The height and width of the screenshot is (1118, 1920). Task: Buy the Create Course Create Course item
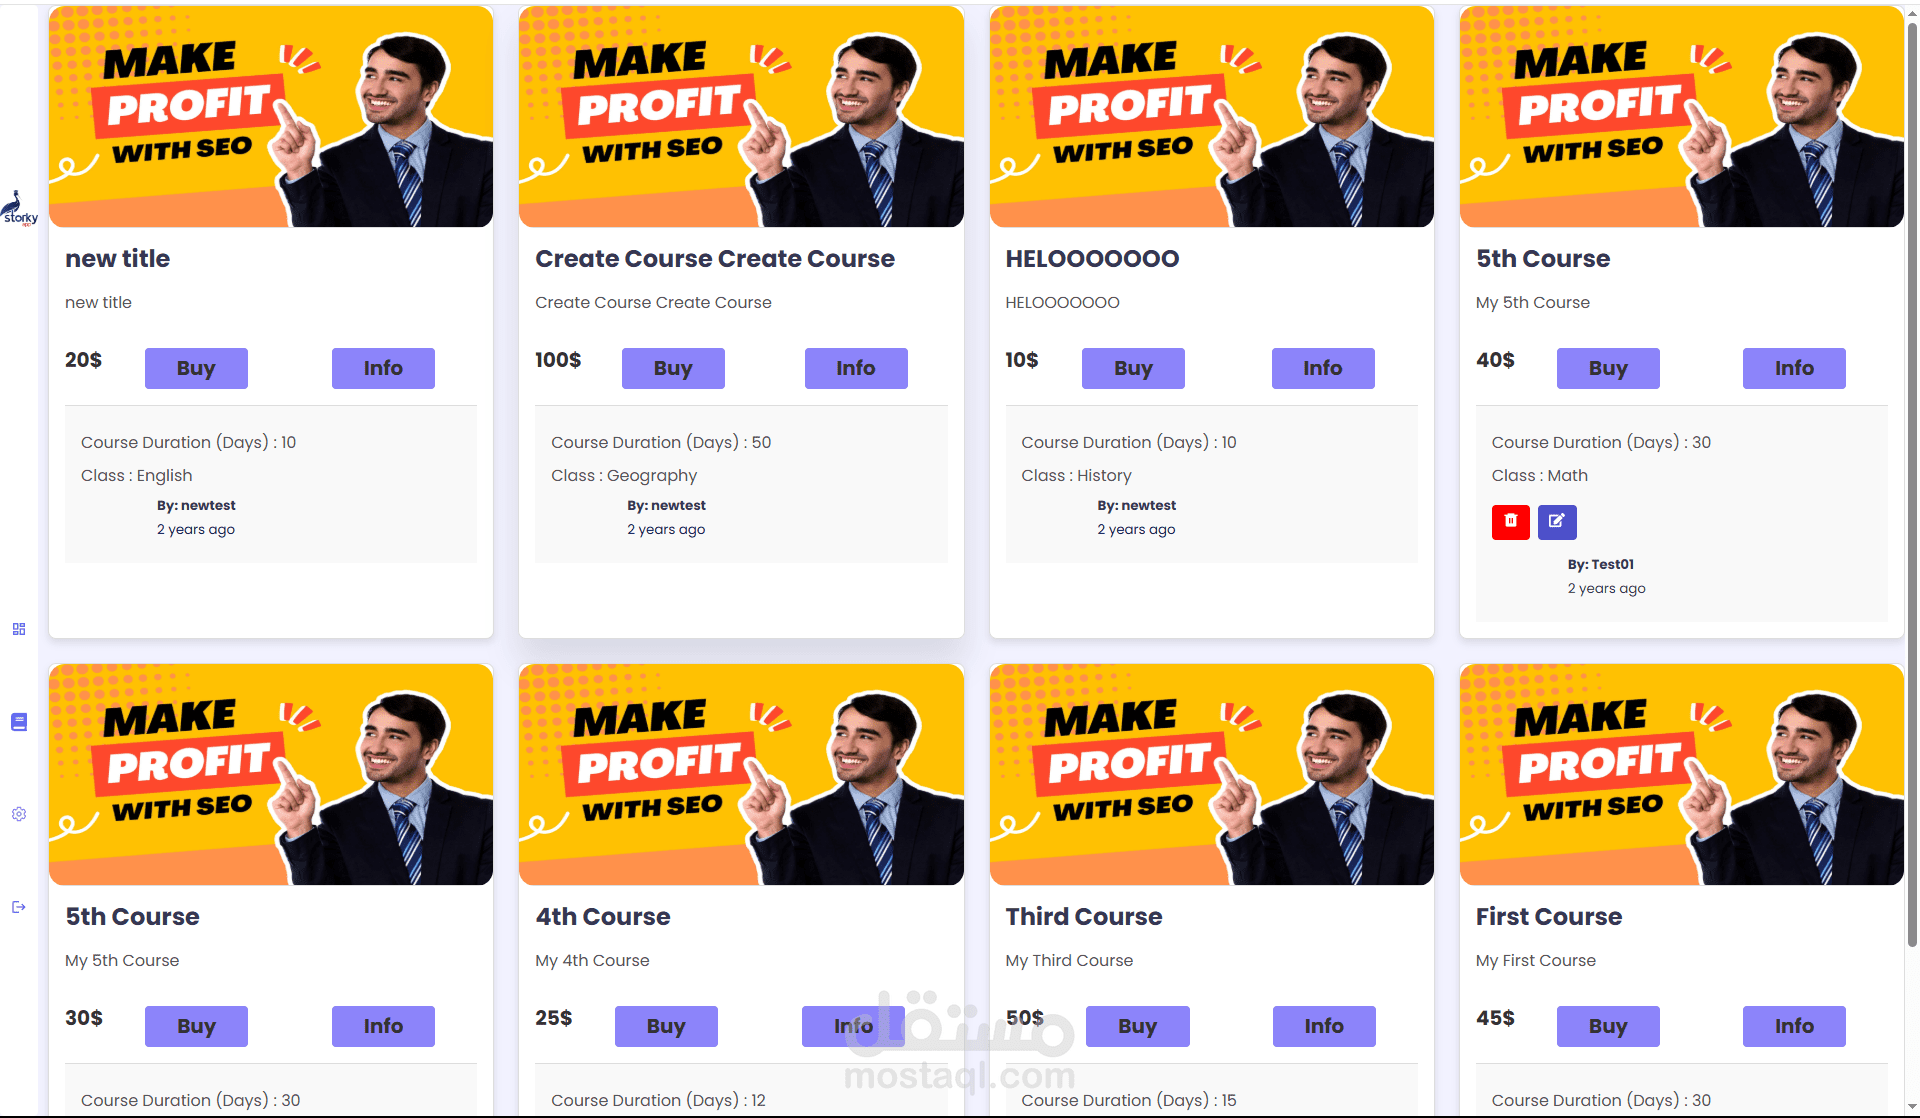(x=673, y=368)
